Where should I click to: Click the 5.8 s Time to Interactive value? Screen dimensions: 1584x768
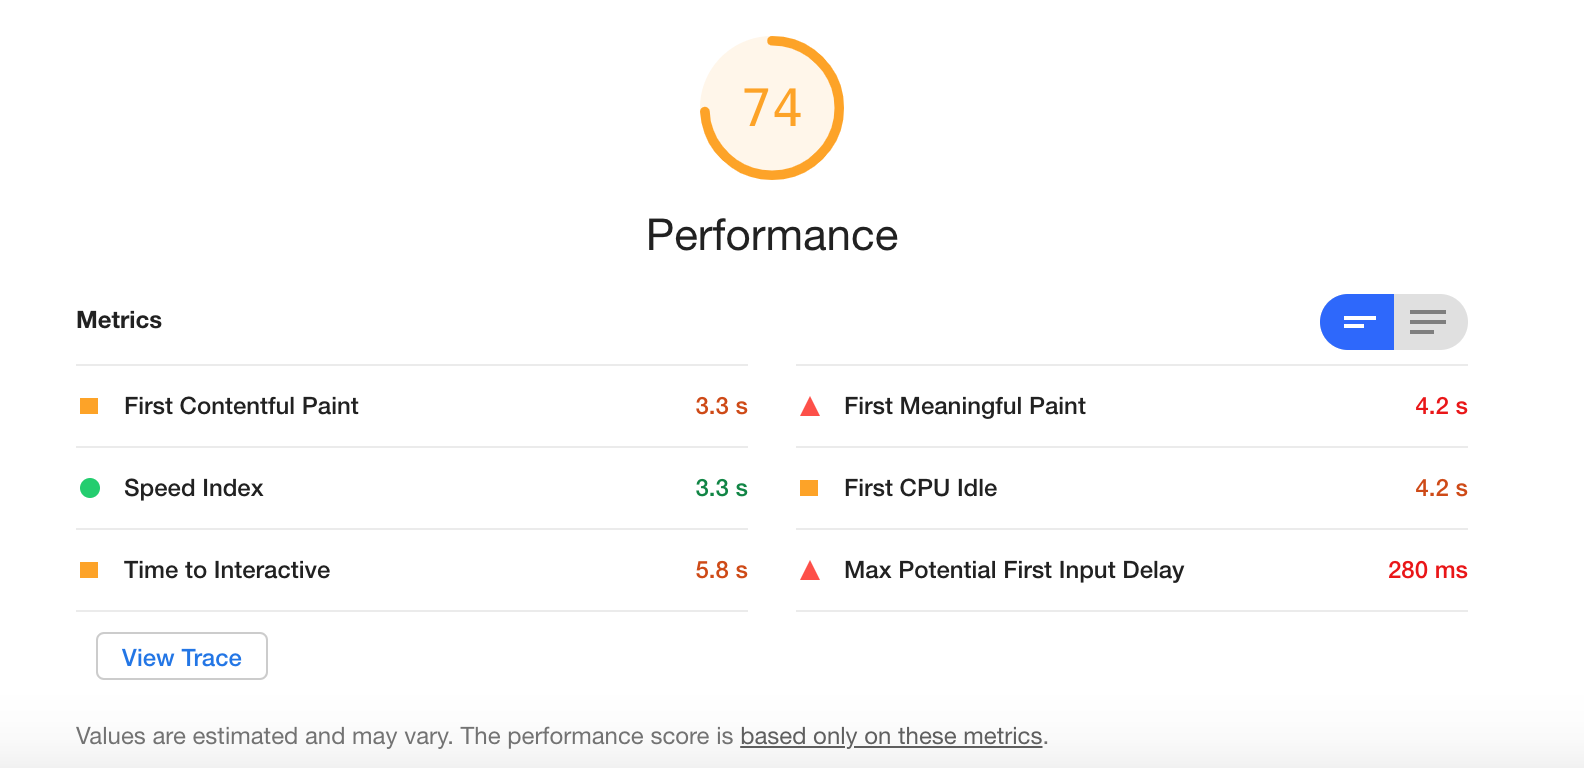pos(721,570)
